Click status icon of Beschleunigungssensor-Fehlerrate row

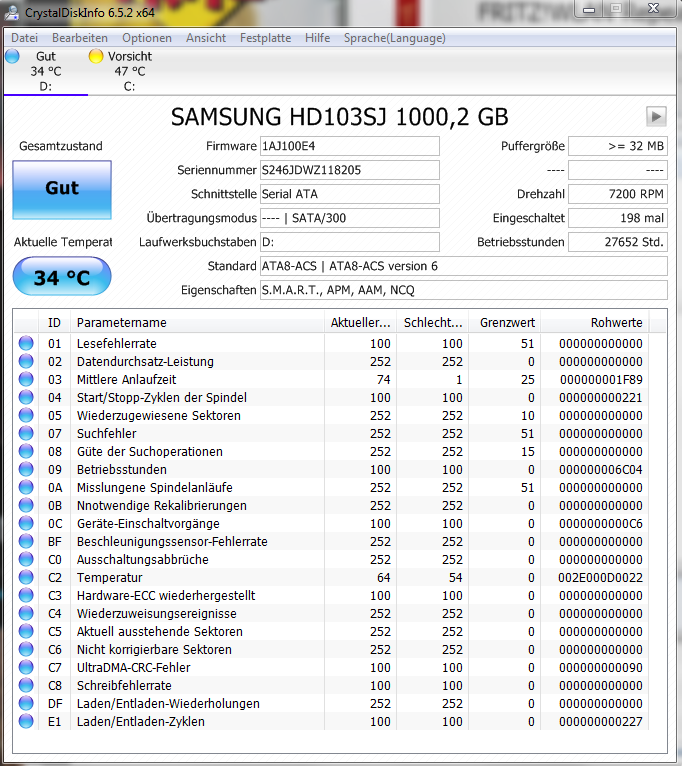[x=26, y=541]
